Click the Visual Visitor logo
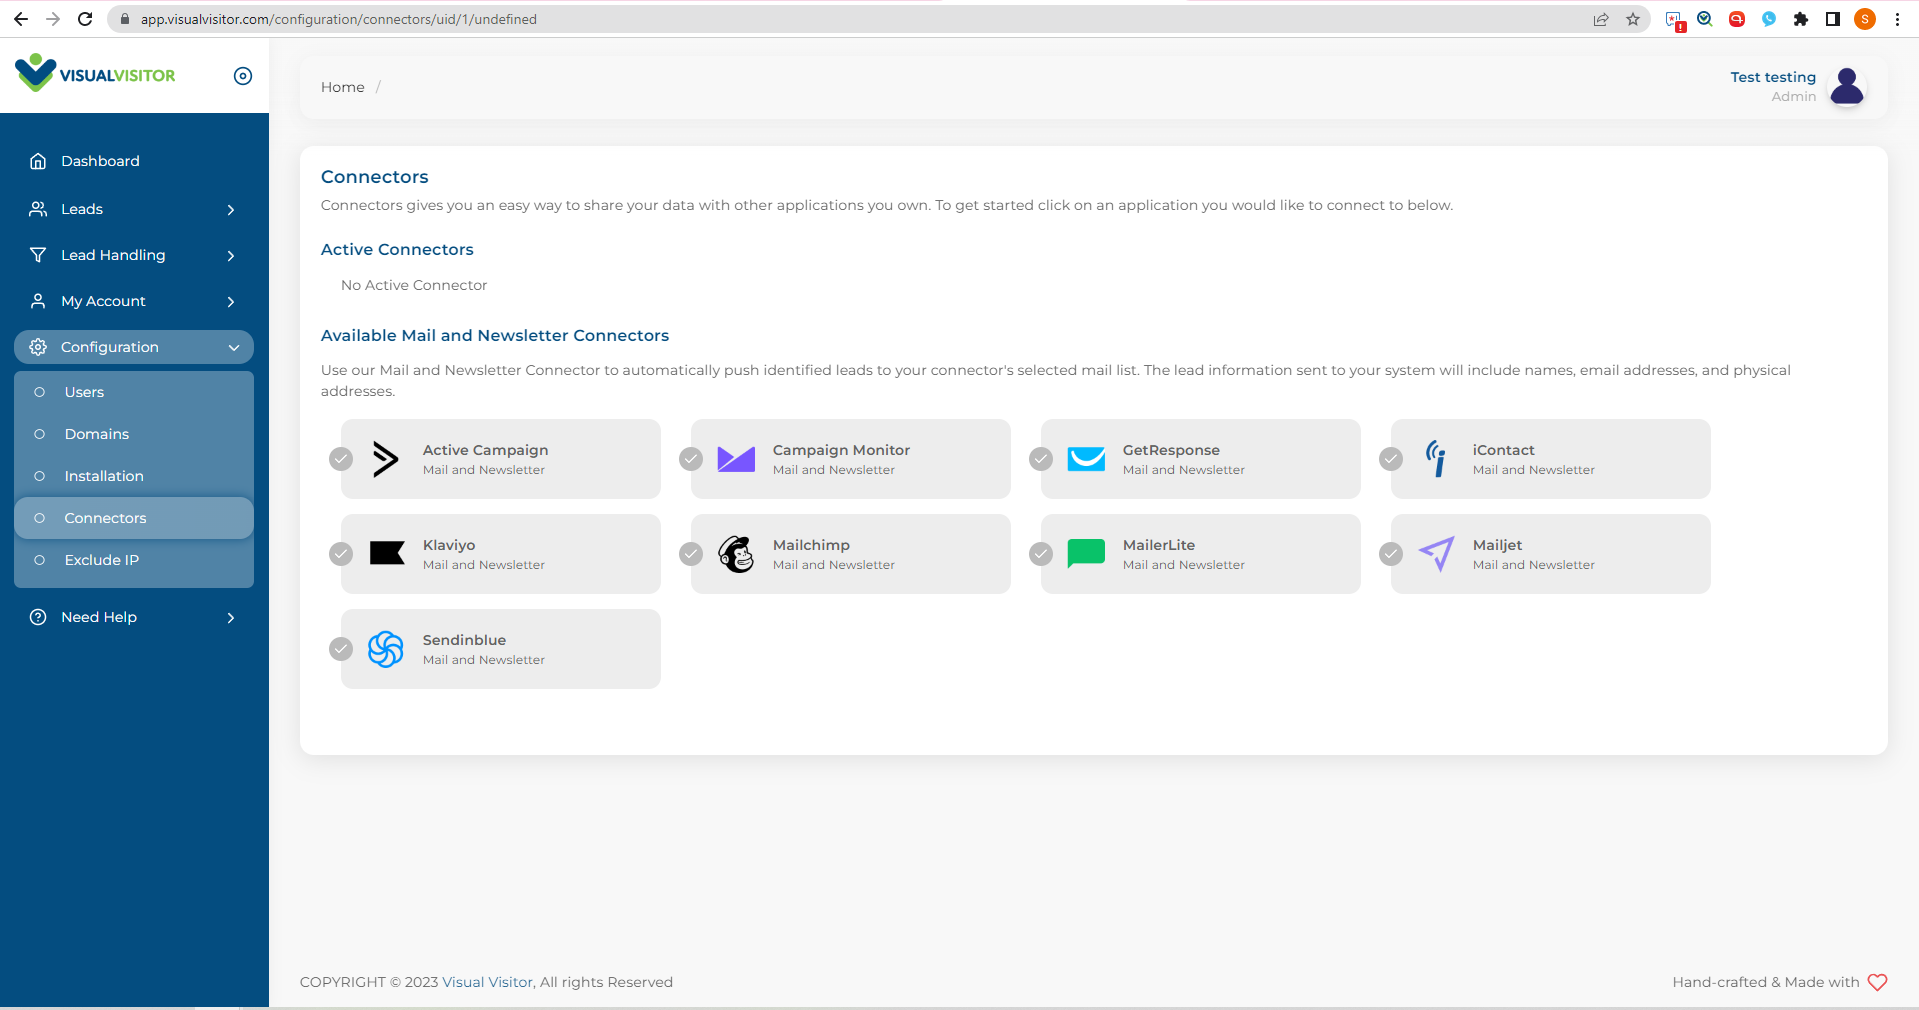The image size is (1919, 1010). pyautogui.click(x=95, y=74)
